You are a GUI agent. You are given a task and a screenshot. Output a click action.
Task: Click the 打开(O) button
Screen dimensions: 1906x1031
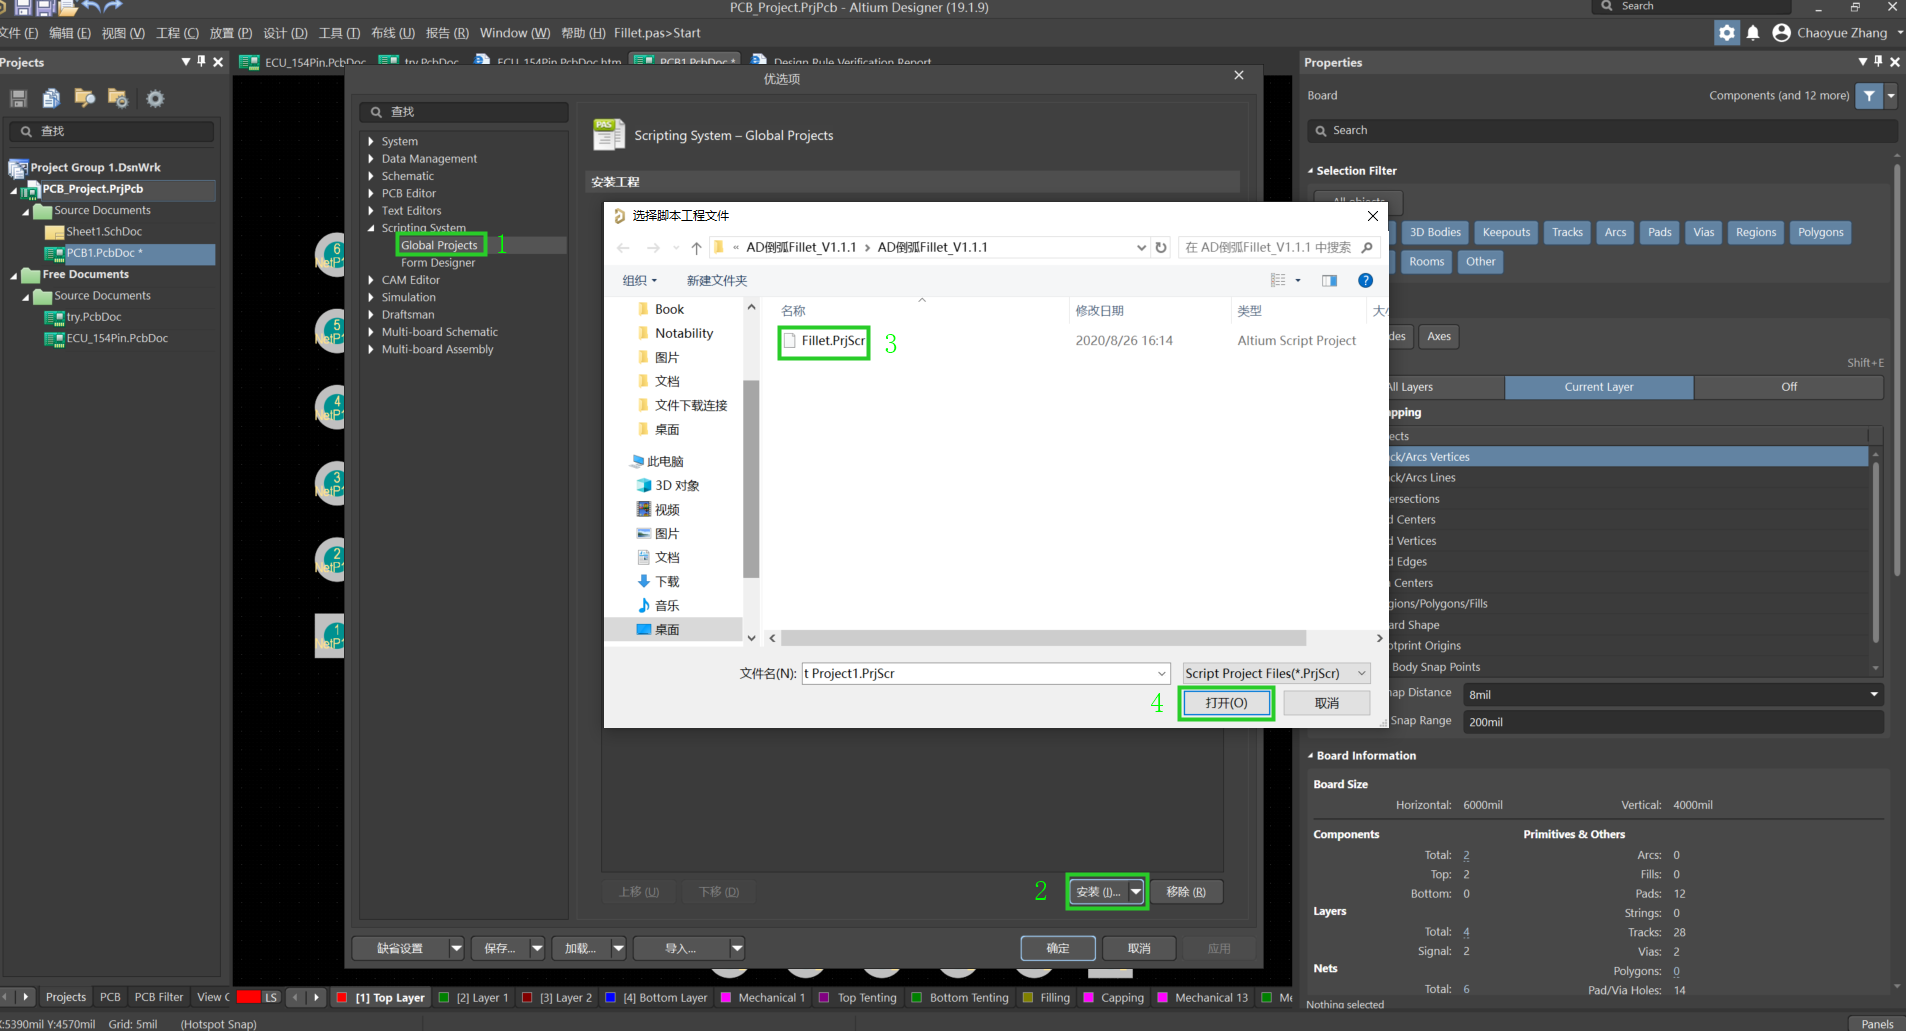tap(1226, 704)
